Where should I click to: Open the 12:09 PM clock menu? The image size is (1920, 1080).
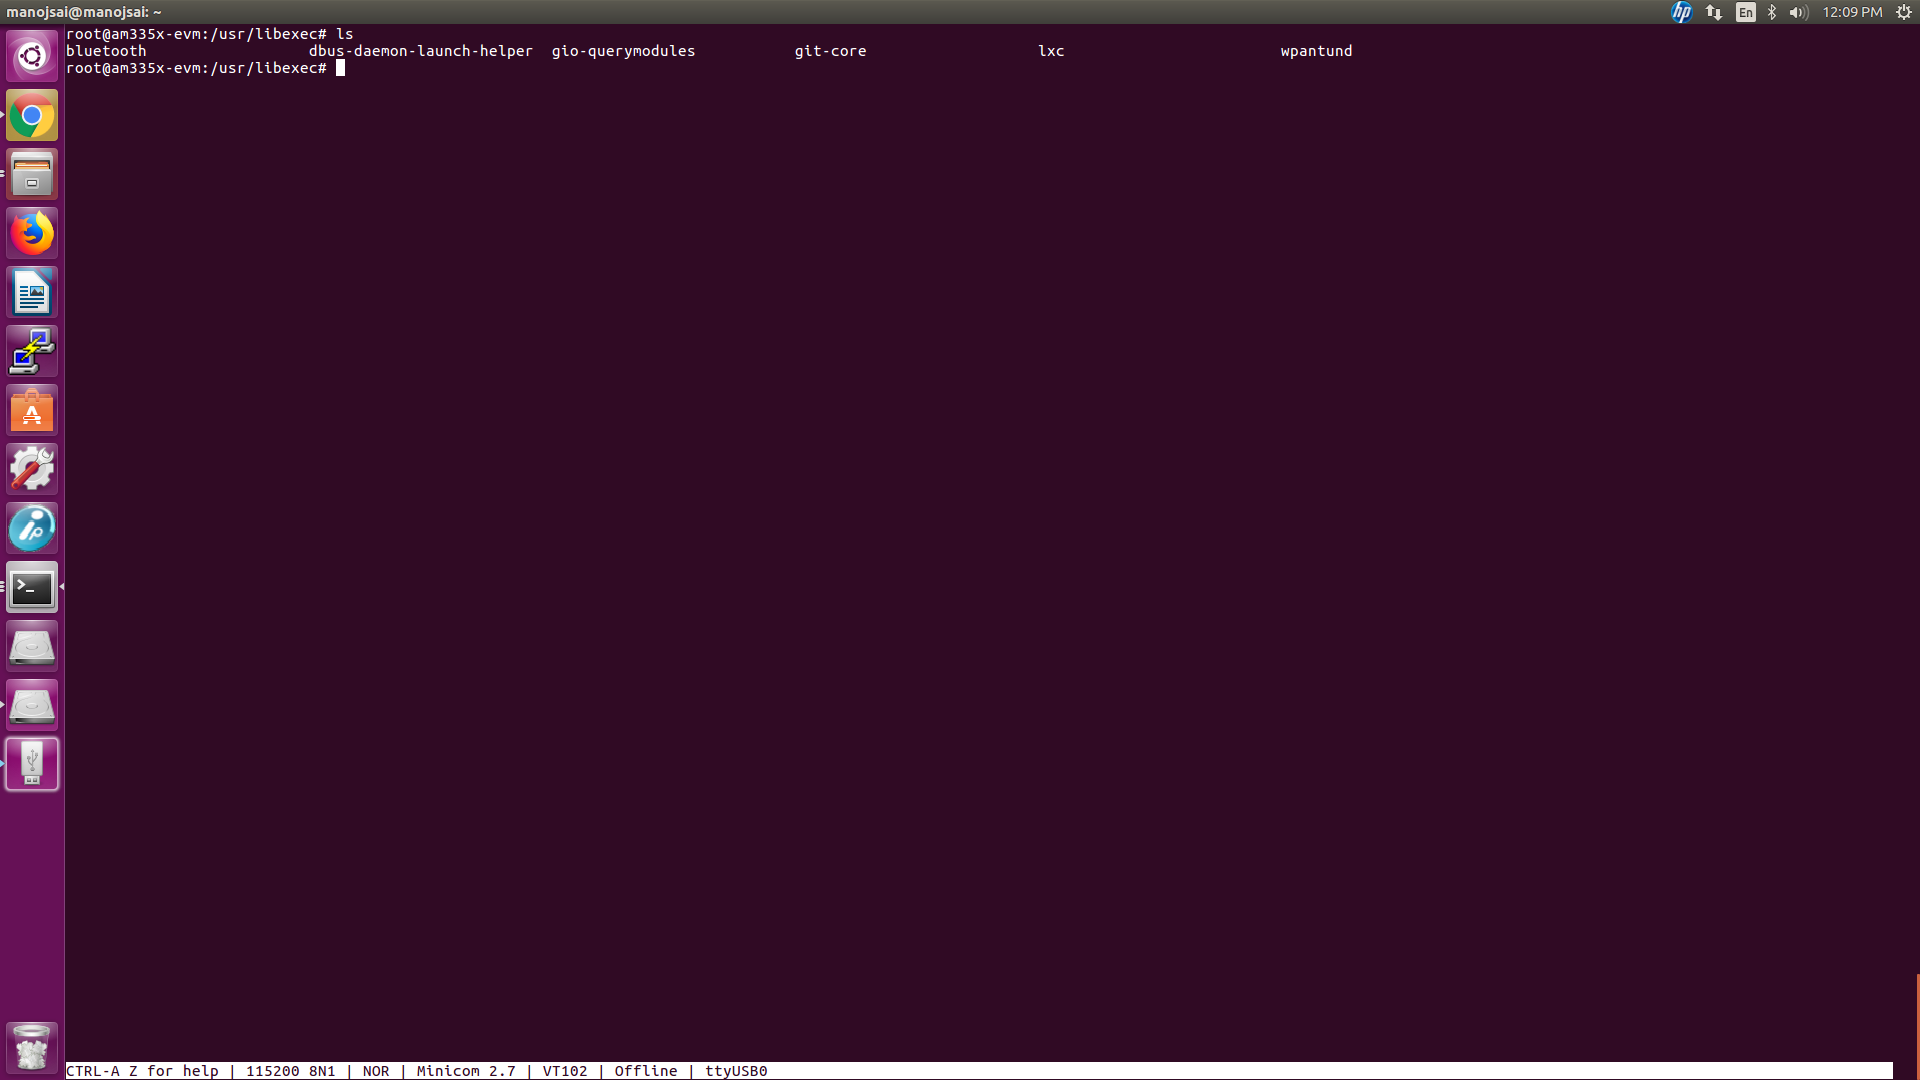[1852, 12]
